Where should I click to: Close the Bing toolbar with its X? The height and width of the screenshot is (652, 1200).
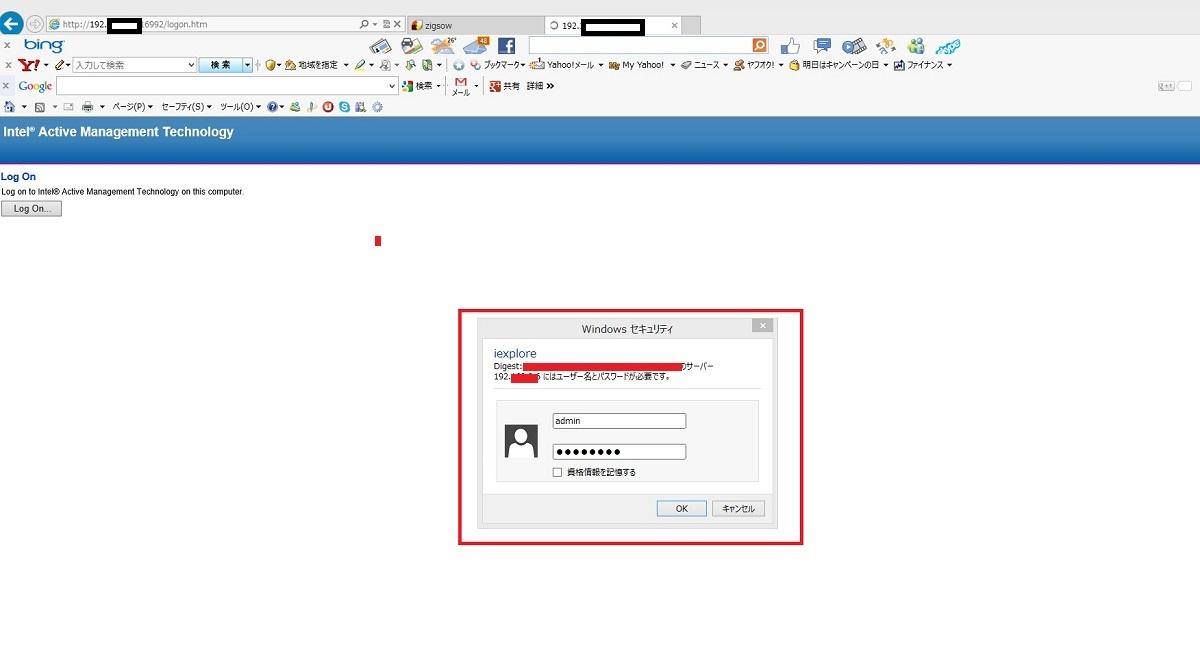pyautogui.click(x=8, y=46)
